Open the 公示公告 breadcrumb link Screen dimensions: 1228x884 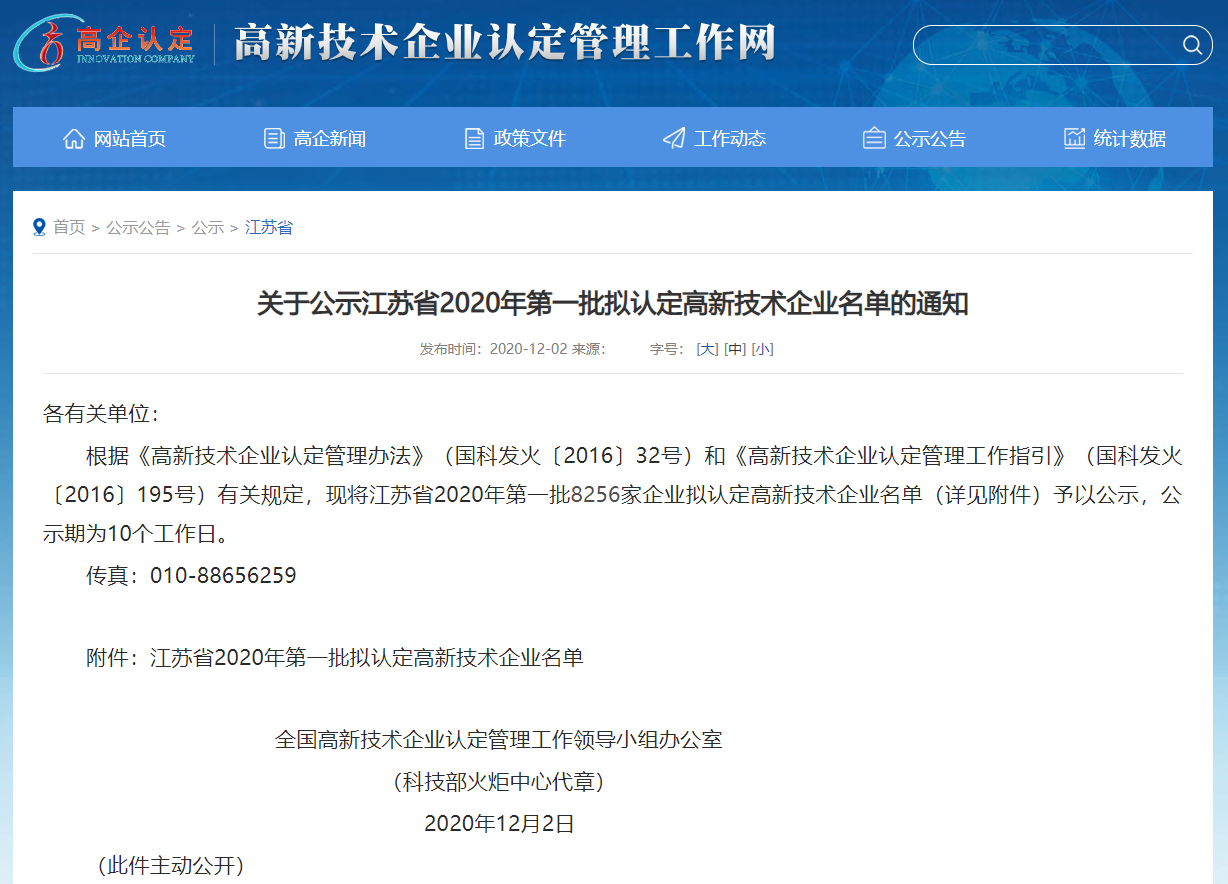coord(138,228)
